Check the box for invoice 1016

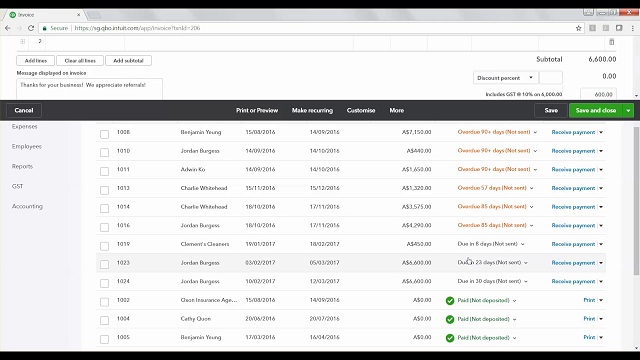point(104,227)
